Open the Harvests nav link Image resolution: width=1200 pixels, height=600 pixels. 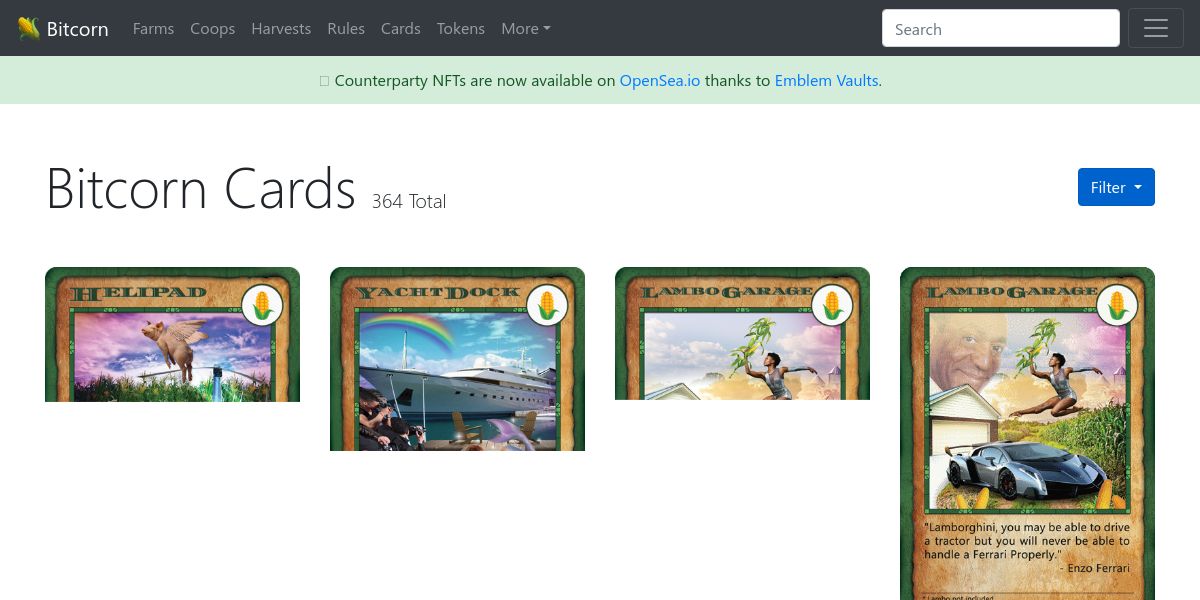(x=281, y=29)
